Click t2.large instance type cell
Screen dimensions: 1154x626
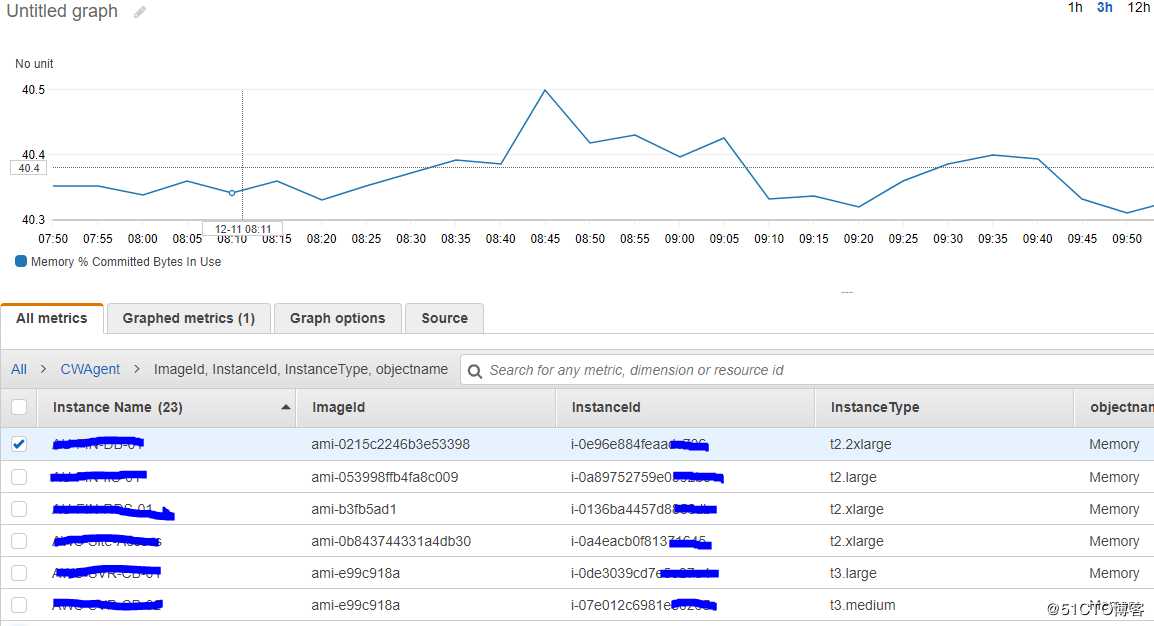tap(853, 477)
